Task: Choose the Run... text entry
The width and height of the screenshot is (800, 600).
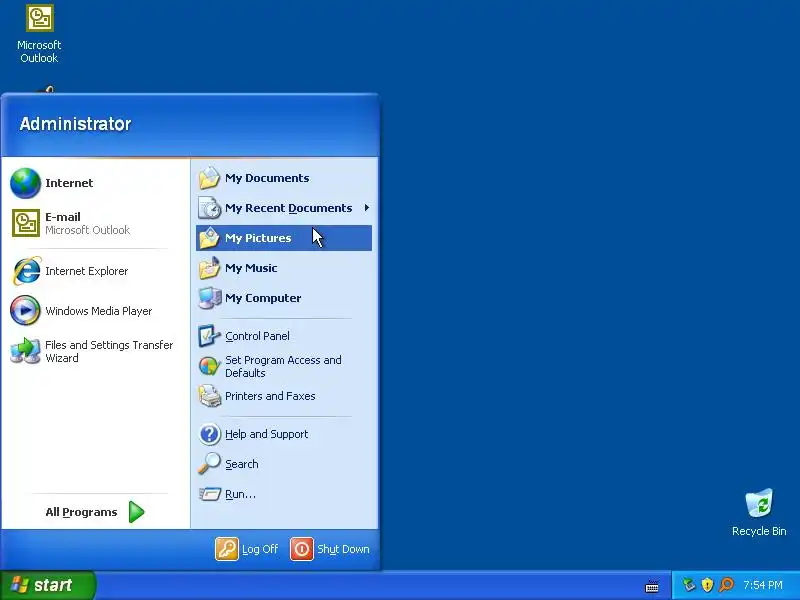Action: coord(240,494)
